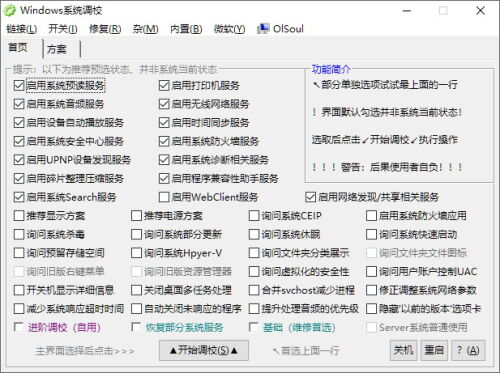This screenshot has height=373, width=500.
Task: Click the OlSoul computer icon
Action: coord(263,29)
